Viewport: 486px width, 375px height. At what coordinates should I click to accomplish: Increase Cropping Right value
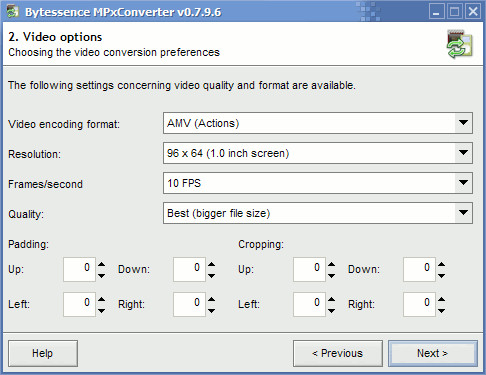click(441, 299)
